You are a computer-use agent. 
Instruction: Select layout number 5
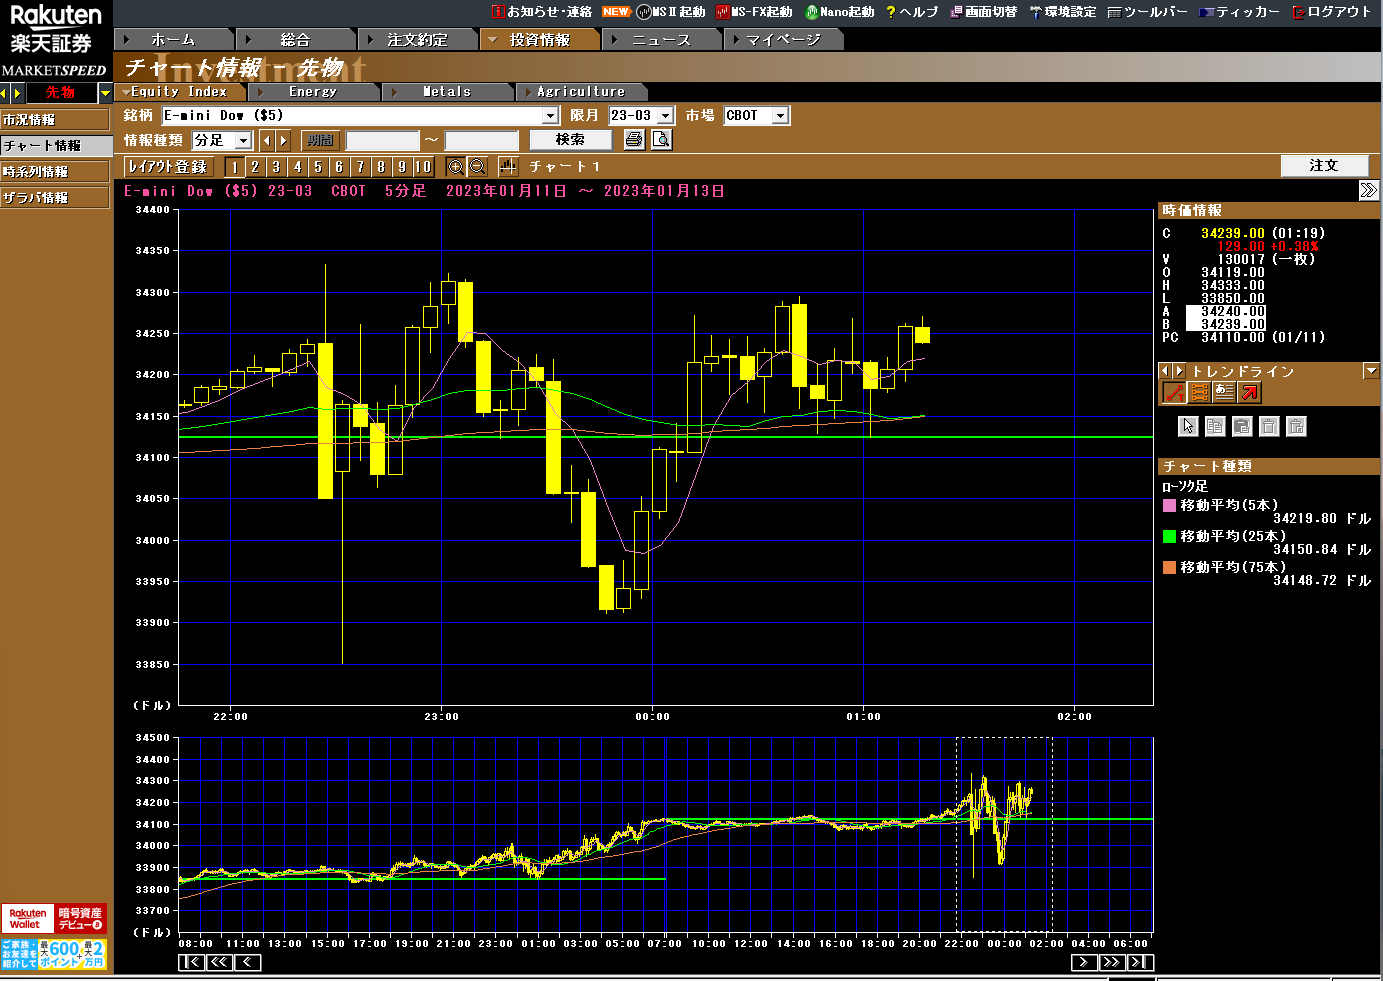[x=318, y=167]
